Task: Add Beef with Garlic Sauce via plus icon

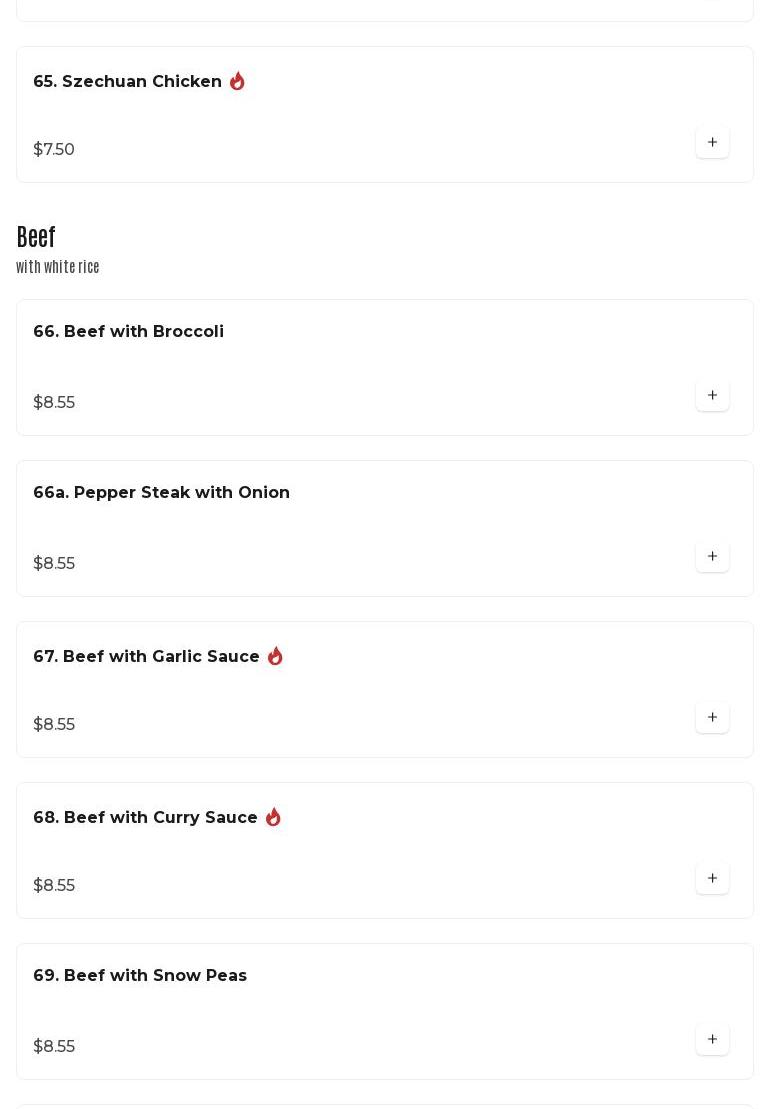Action: 712,717
